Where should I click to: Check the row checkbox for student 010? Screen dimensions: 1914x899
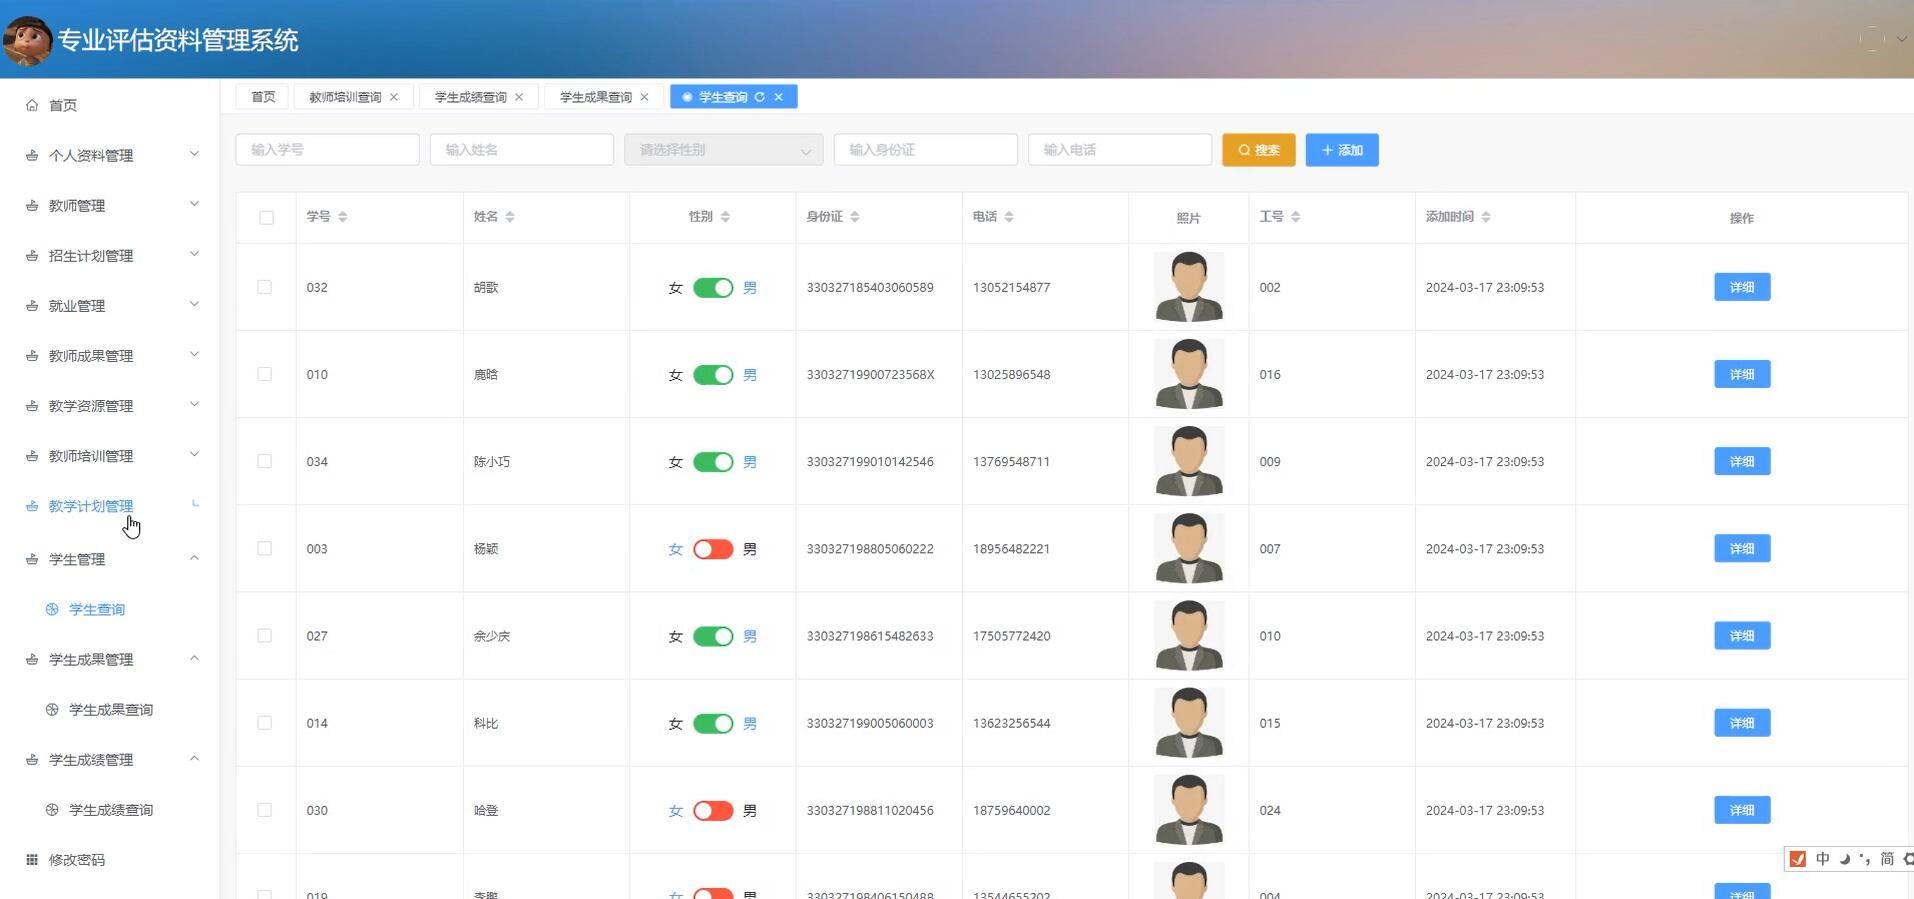[x=265, y=374]
